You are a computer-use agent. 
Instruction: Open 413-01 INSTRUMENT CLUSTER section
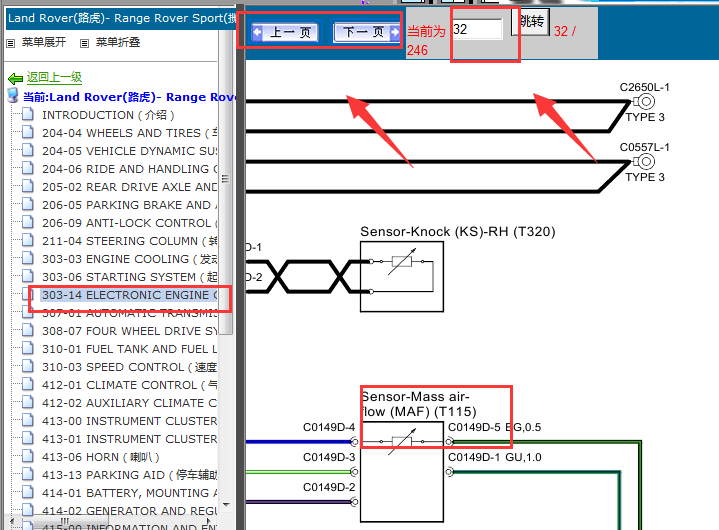tap(130, 439)
